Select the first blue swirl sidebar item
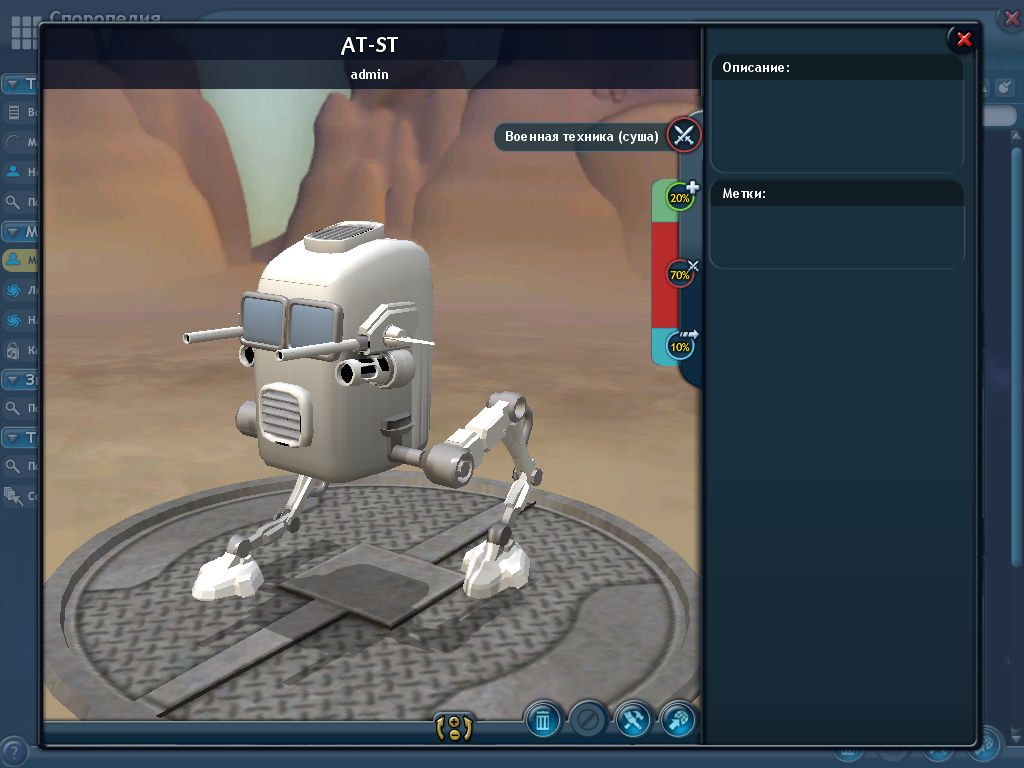The image size is (1024, 768). coord(13,290)
